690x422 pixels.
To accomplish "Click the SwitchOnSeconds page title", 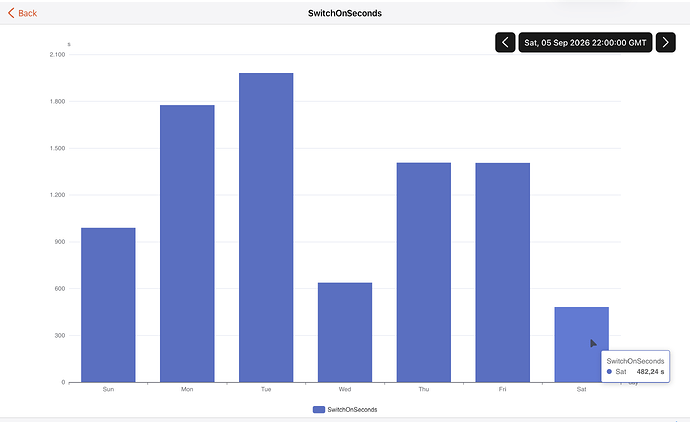I will pos(345,13).
